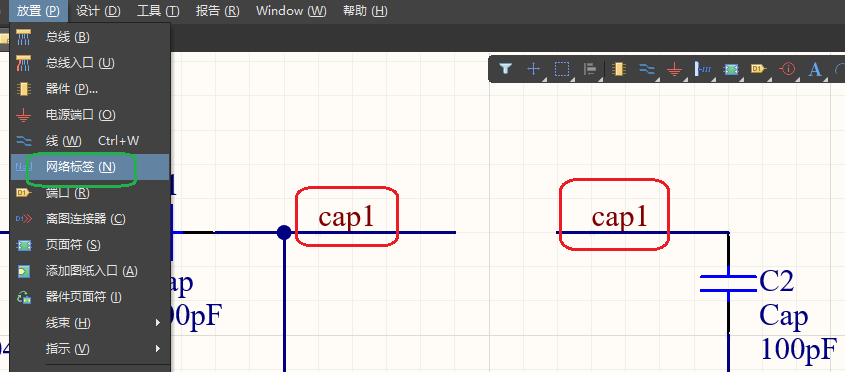845x372 pixels.
Task: Choose 总线 (B) from the menu
Action: pos(90,37)
